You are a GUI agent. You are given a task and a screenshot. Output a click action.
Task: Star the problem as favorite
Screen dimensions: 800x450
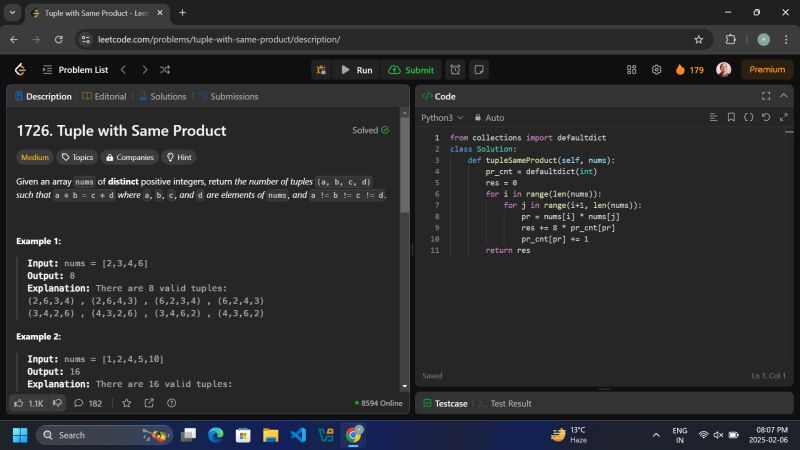click(127, 403)
